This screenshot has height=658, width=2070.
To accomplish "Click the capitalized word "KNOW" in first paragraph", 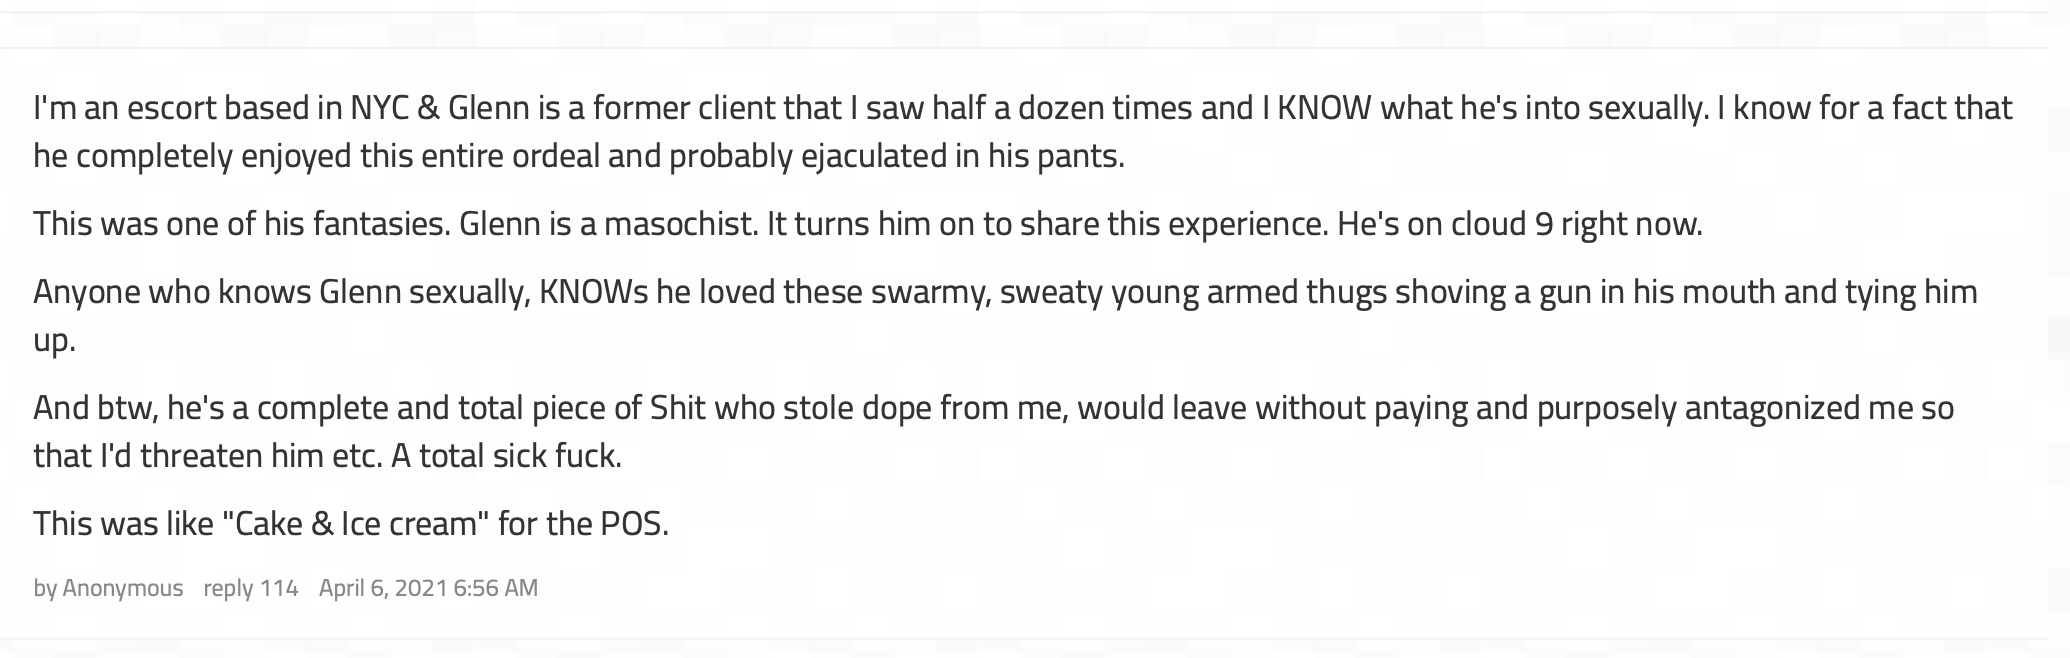I will tap(1324, 108).
